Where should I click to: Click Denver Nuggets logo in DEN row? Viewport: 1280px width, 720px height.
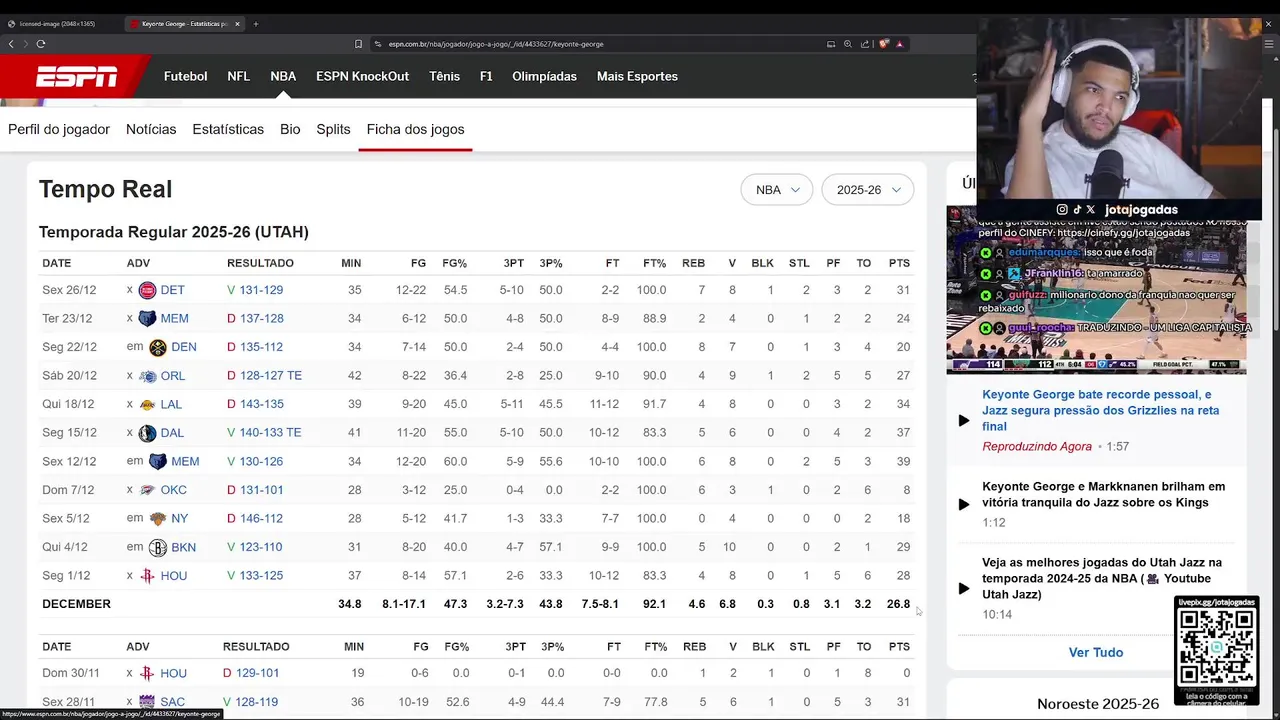[157, 347]
